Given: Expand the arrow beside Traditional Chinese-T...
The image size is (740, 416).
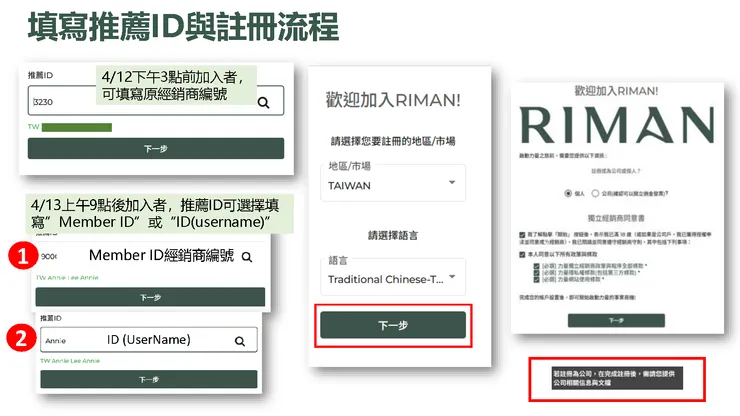Looking at the screenshot, I should tap(452, 277).
